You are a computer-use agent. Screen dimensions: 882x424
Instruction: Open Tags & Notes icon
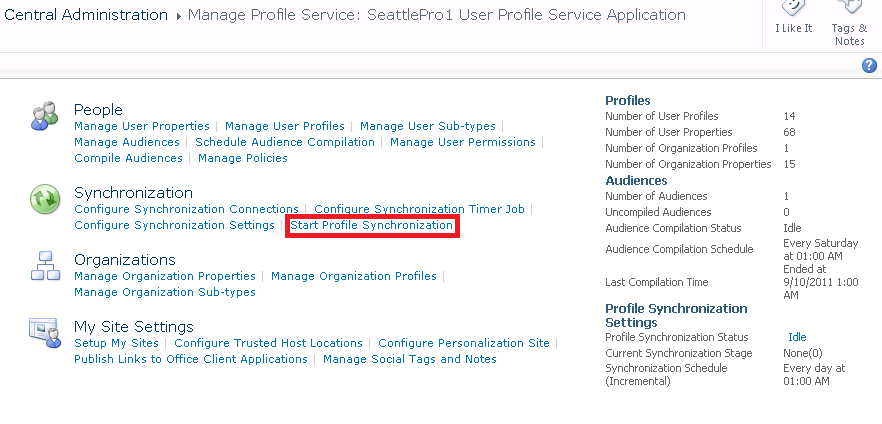(x=849, y=8)
